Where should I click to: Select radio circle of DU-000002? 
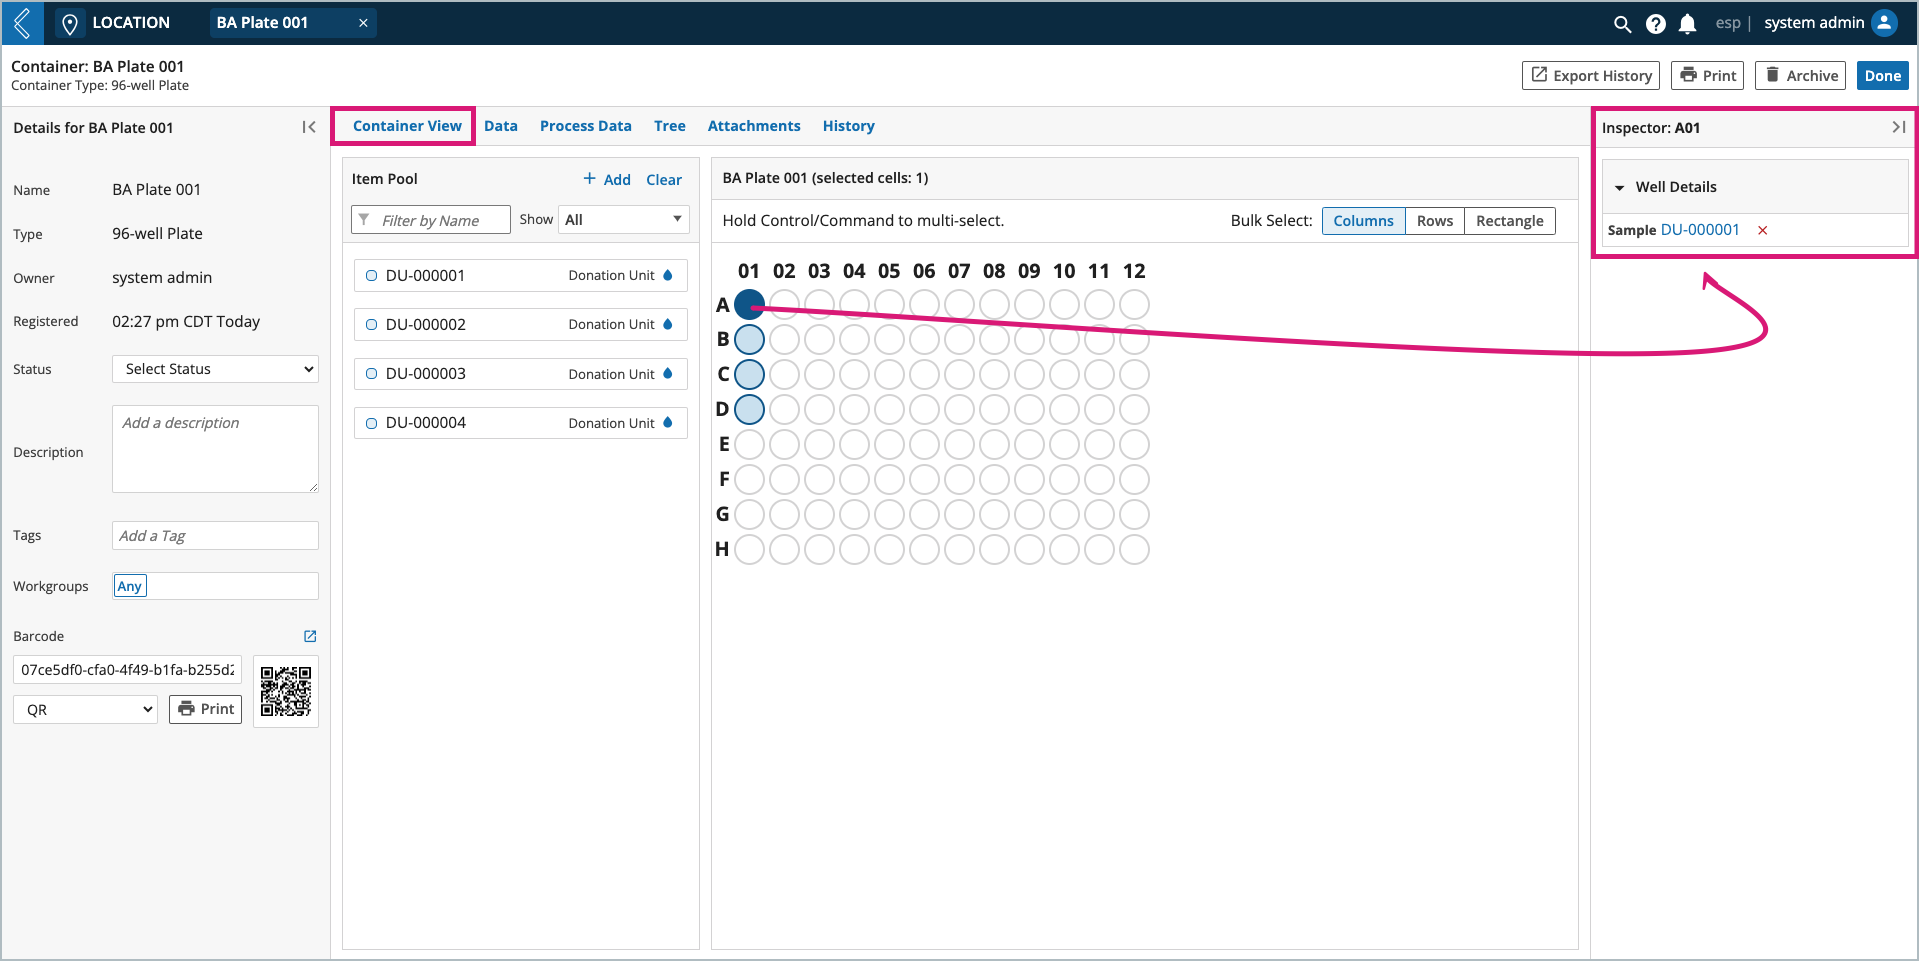[371, 324]
